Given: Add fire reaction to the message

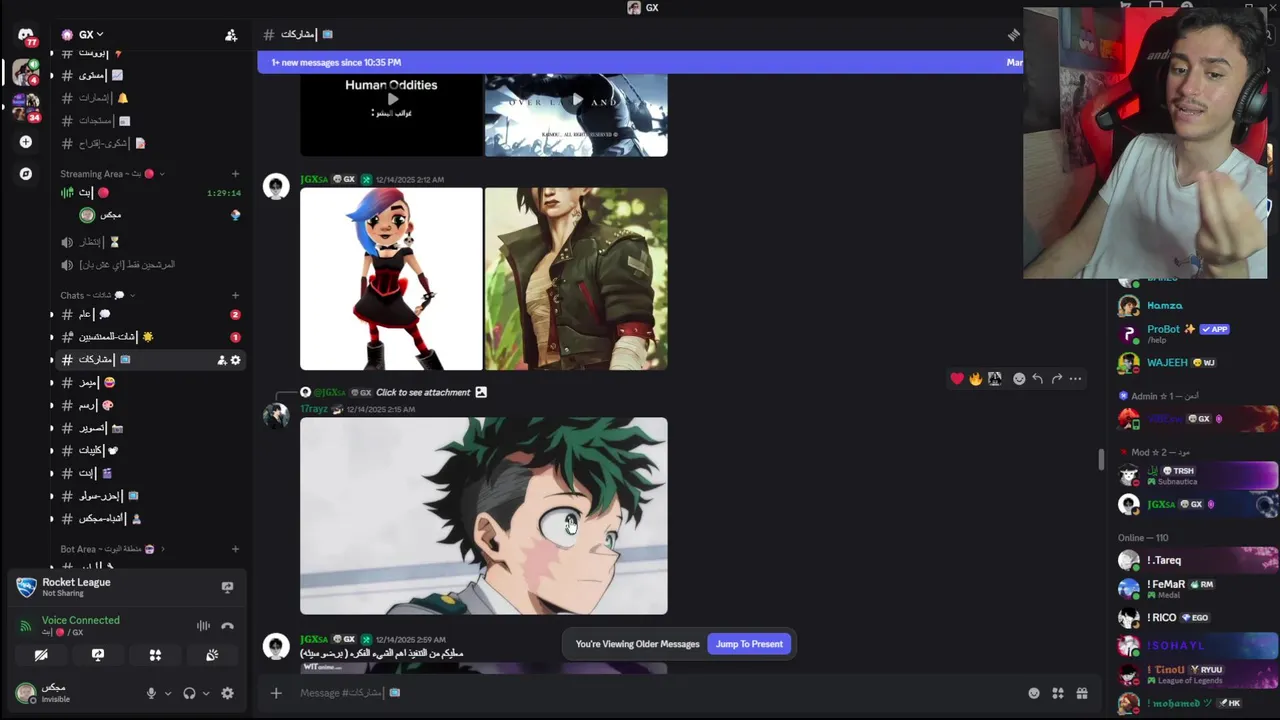Looking at the screenshot, I should pyautogui.click(x=976, y=379).
